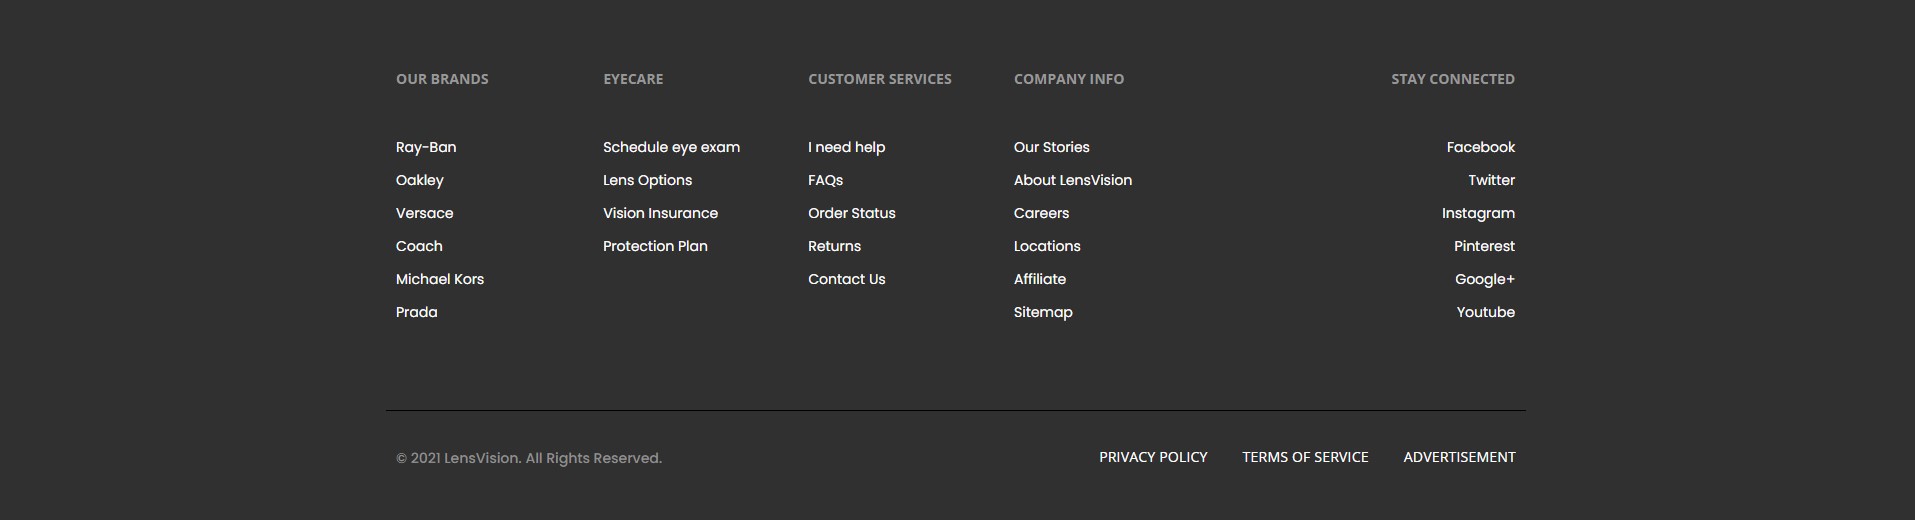Open the Facebook social link
The image size is (1915, 520).
pyautogui.click(x=1480, y=147)
